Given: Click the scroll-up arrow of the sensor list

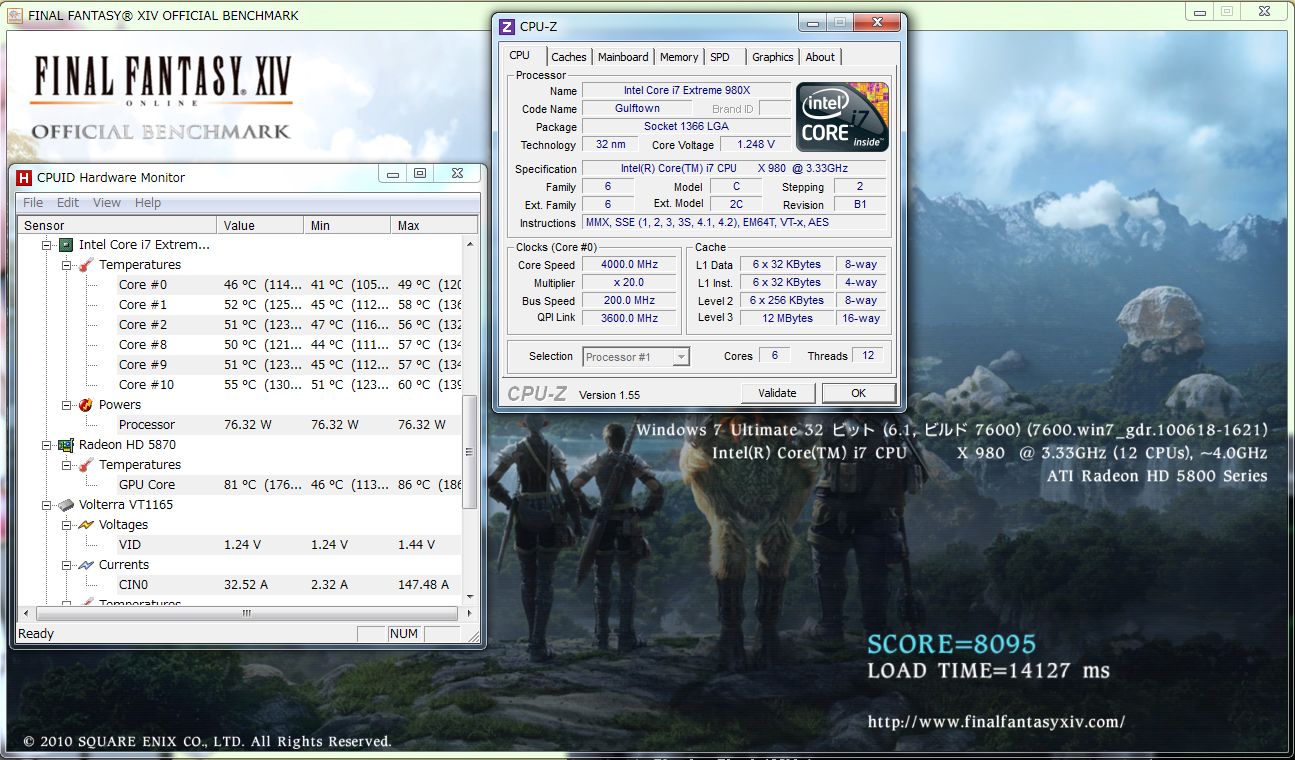Looking at the screenshot, I should pyautogui.click(x=470, y=243).
